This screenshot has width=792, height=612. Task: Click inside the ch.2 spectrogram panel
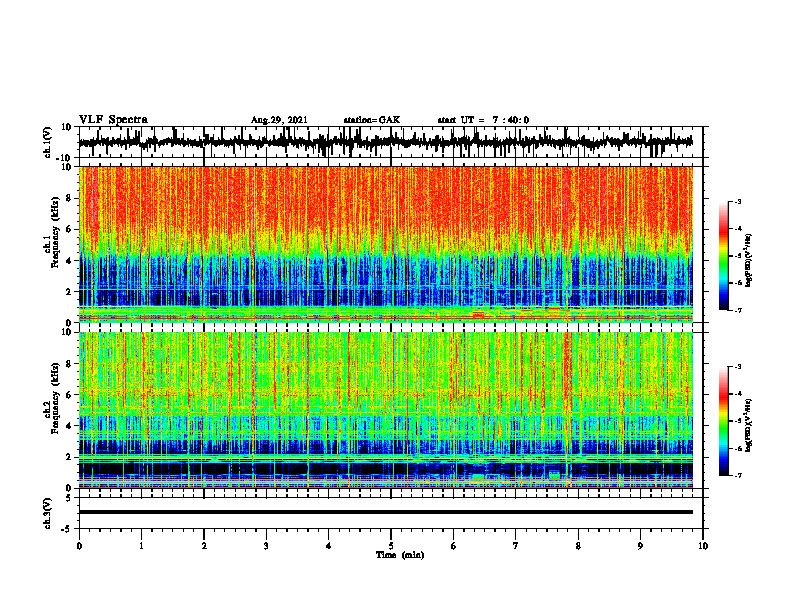tap(386, 410)
